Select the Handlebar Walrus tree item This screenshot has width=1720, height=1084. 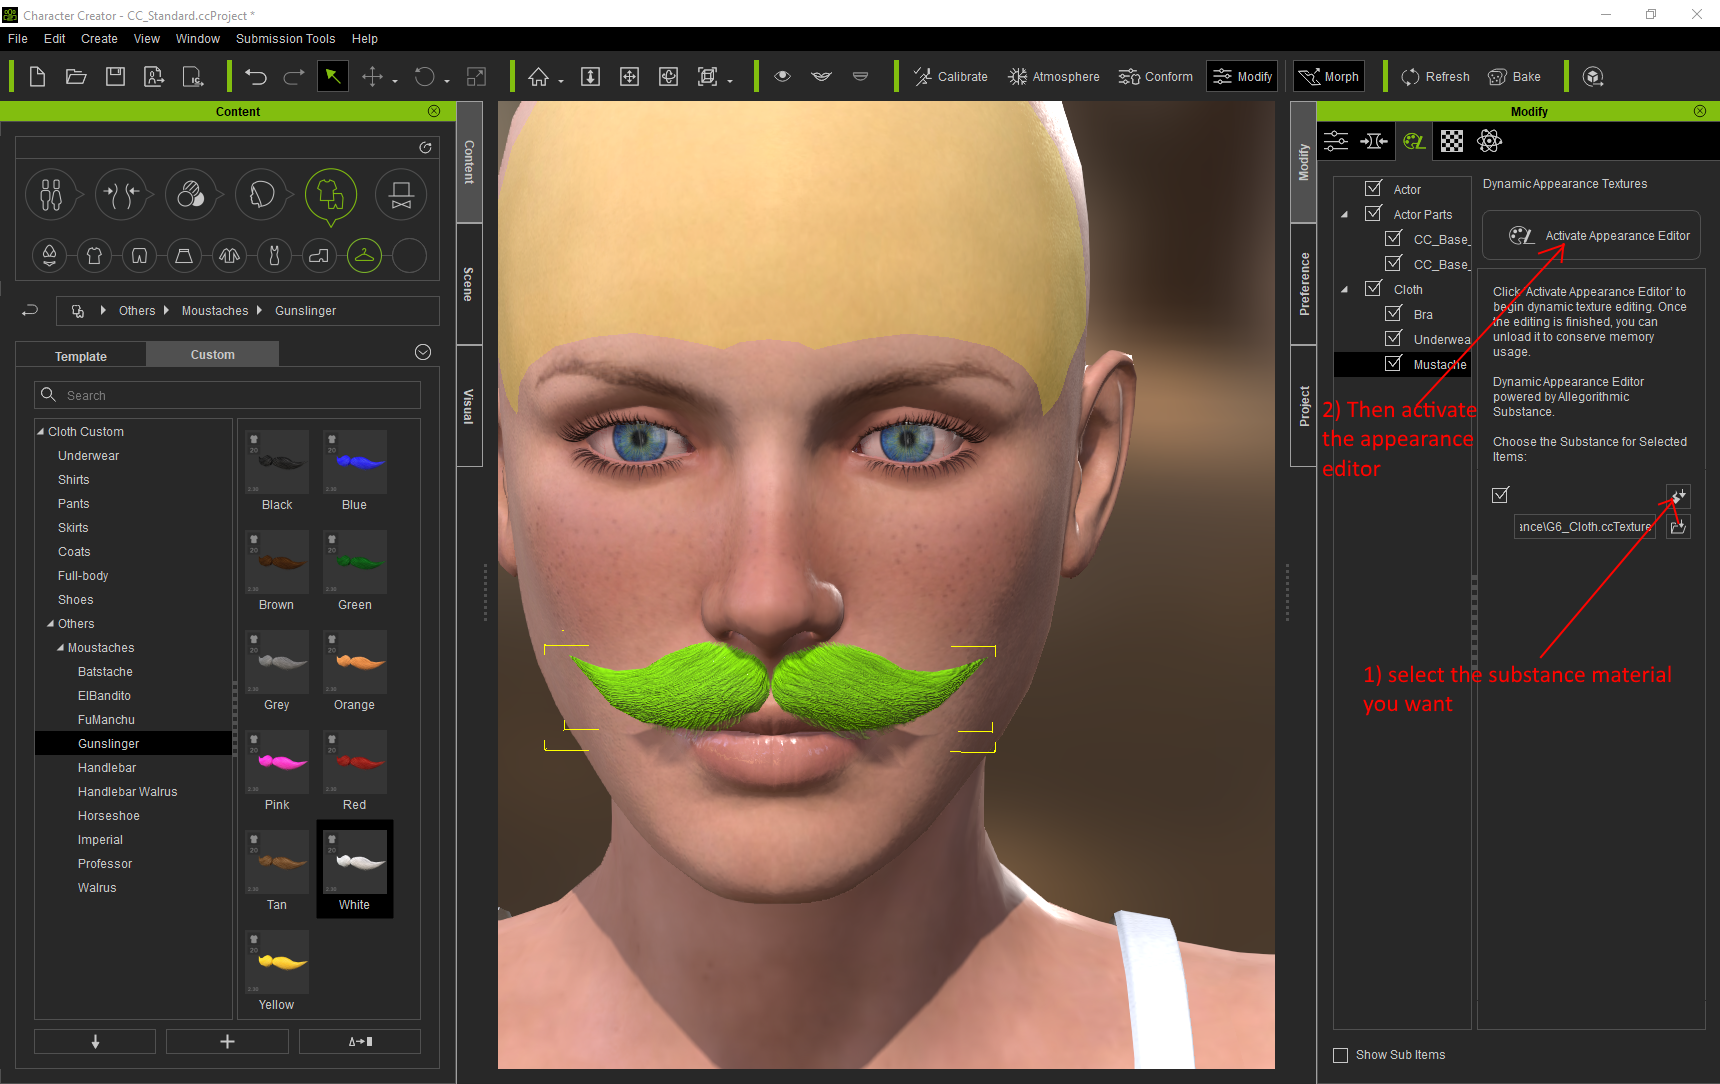pos(128,792)
